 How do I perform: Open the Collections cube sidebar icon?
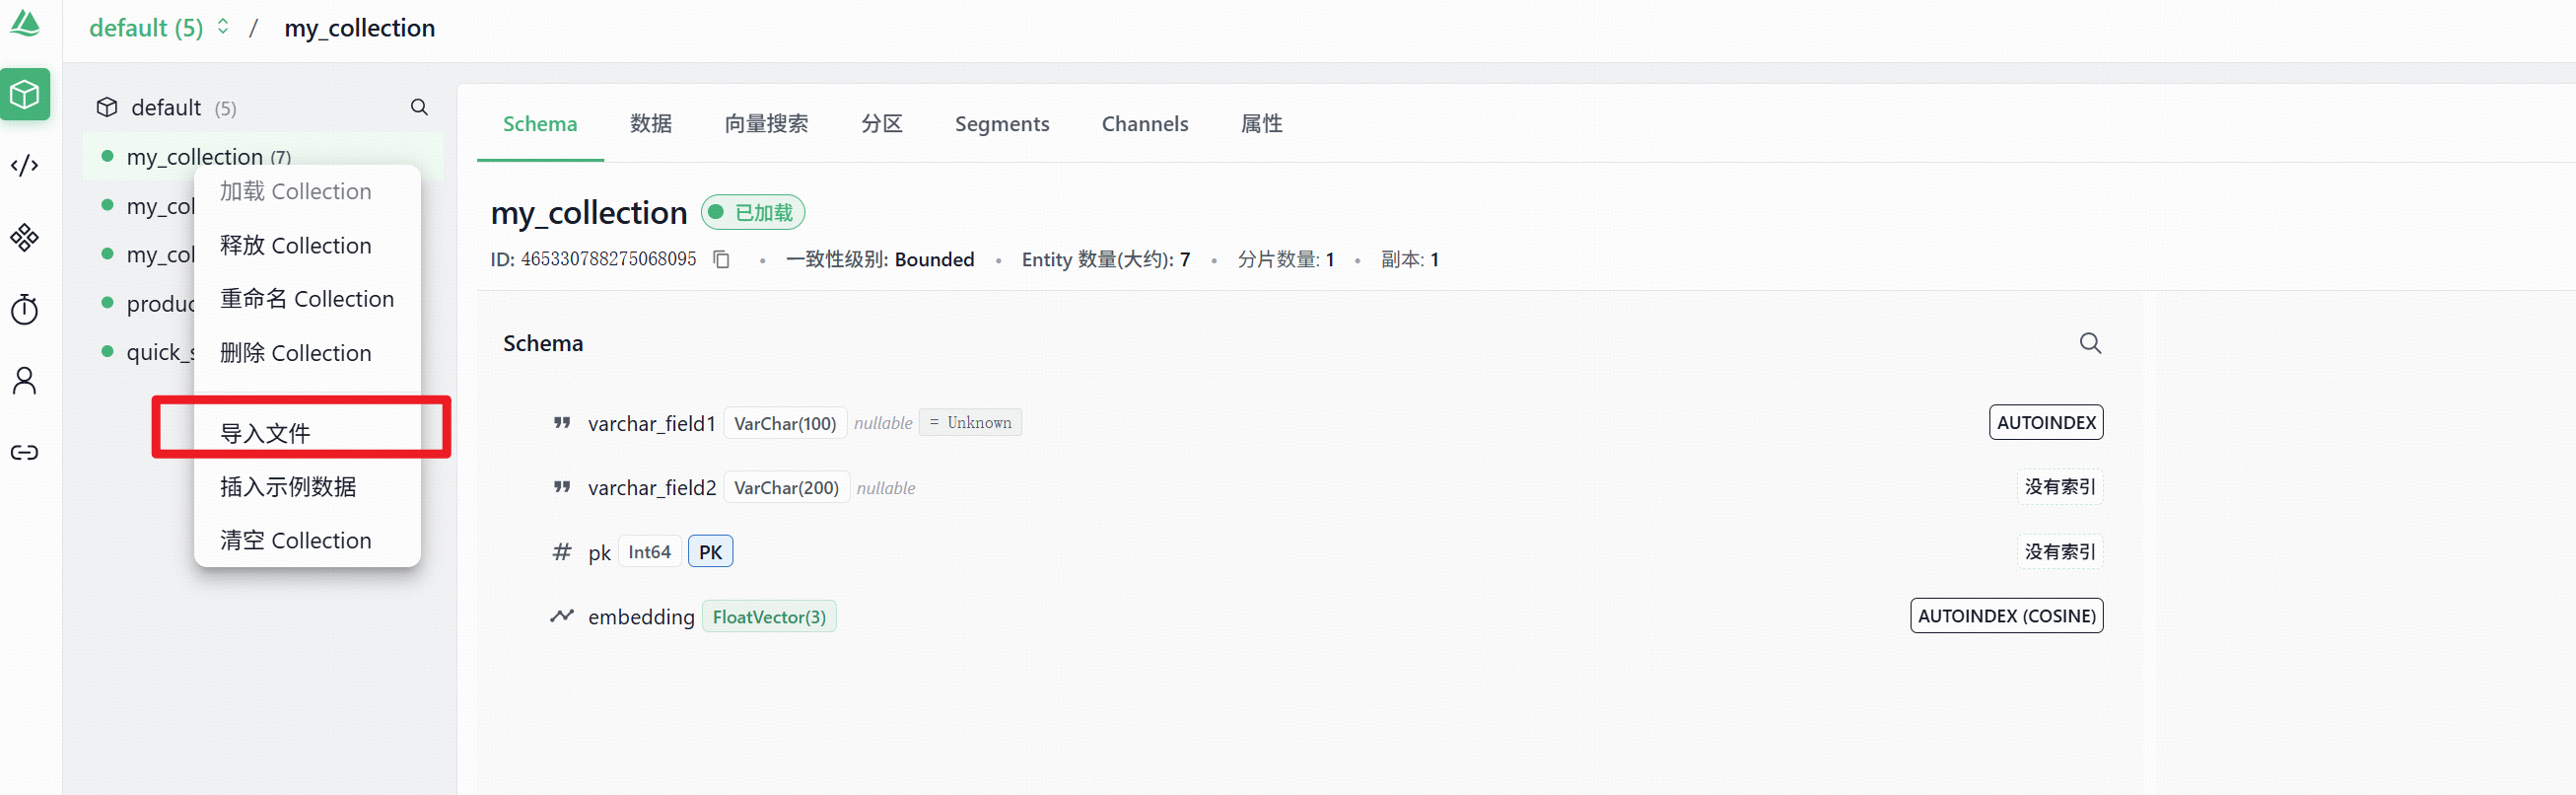point(25,95)
